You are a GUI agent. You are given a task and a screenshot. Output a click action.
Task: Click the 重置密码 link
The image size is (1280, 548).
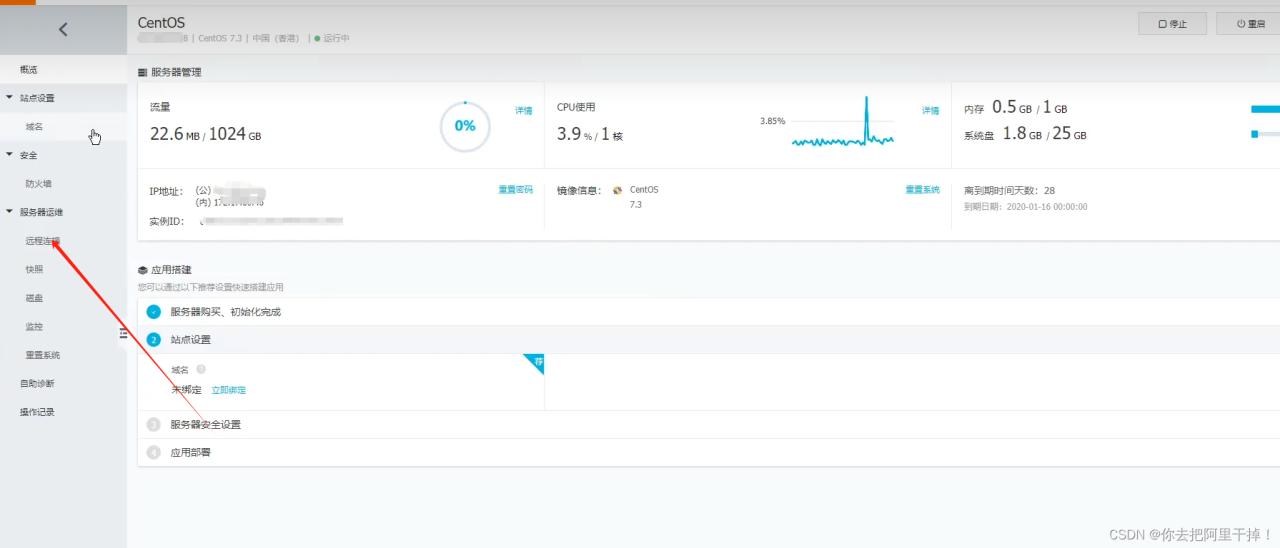point(515,189)
